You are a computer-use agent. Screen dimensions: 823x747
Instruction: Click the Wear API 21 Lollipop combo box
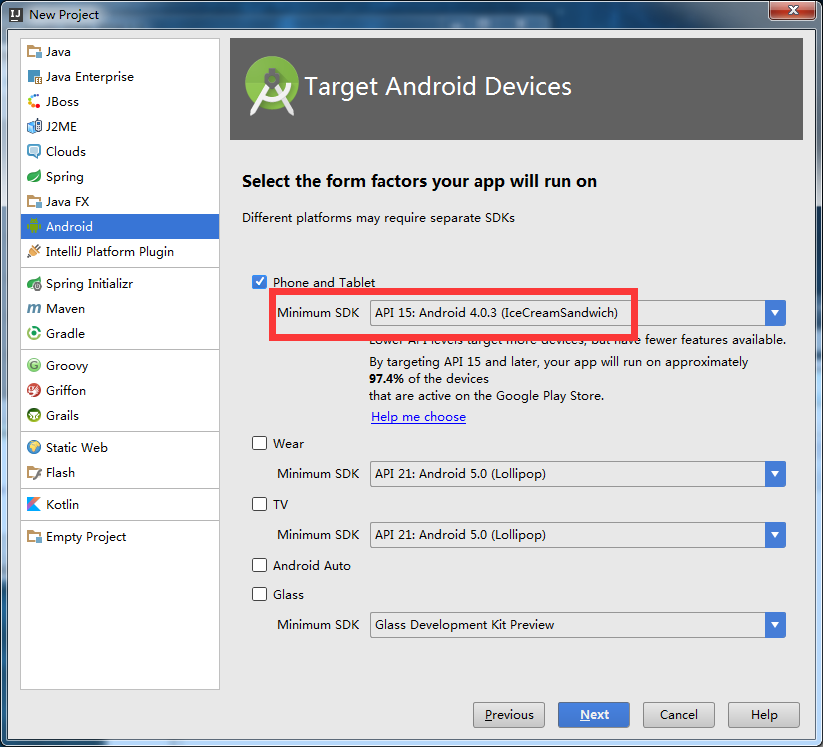pos(577,474)
